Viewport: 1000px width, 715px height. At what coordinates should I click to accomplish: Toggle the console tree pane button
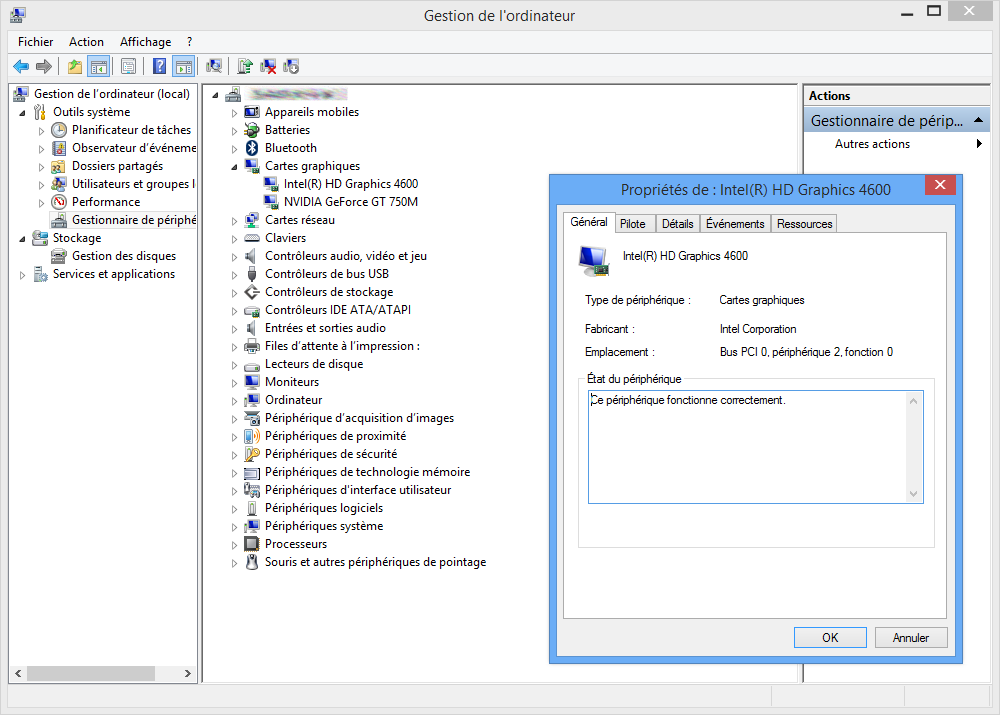click(98, 67)
